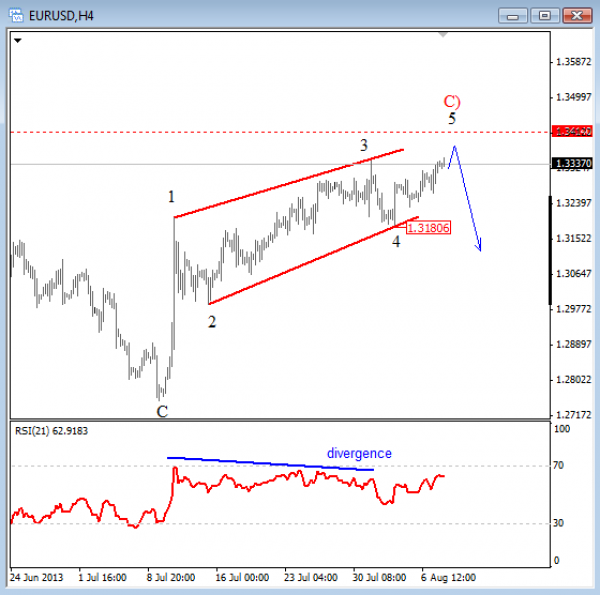Click the gray chart shift triangle marker
600x595 pixels.
click(445, 35)
